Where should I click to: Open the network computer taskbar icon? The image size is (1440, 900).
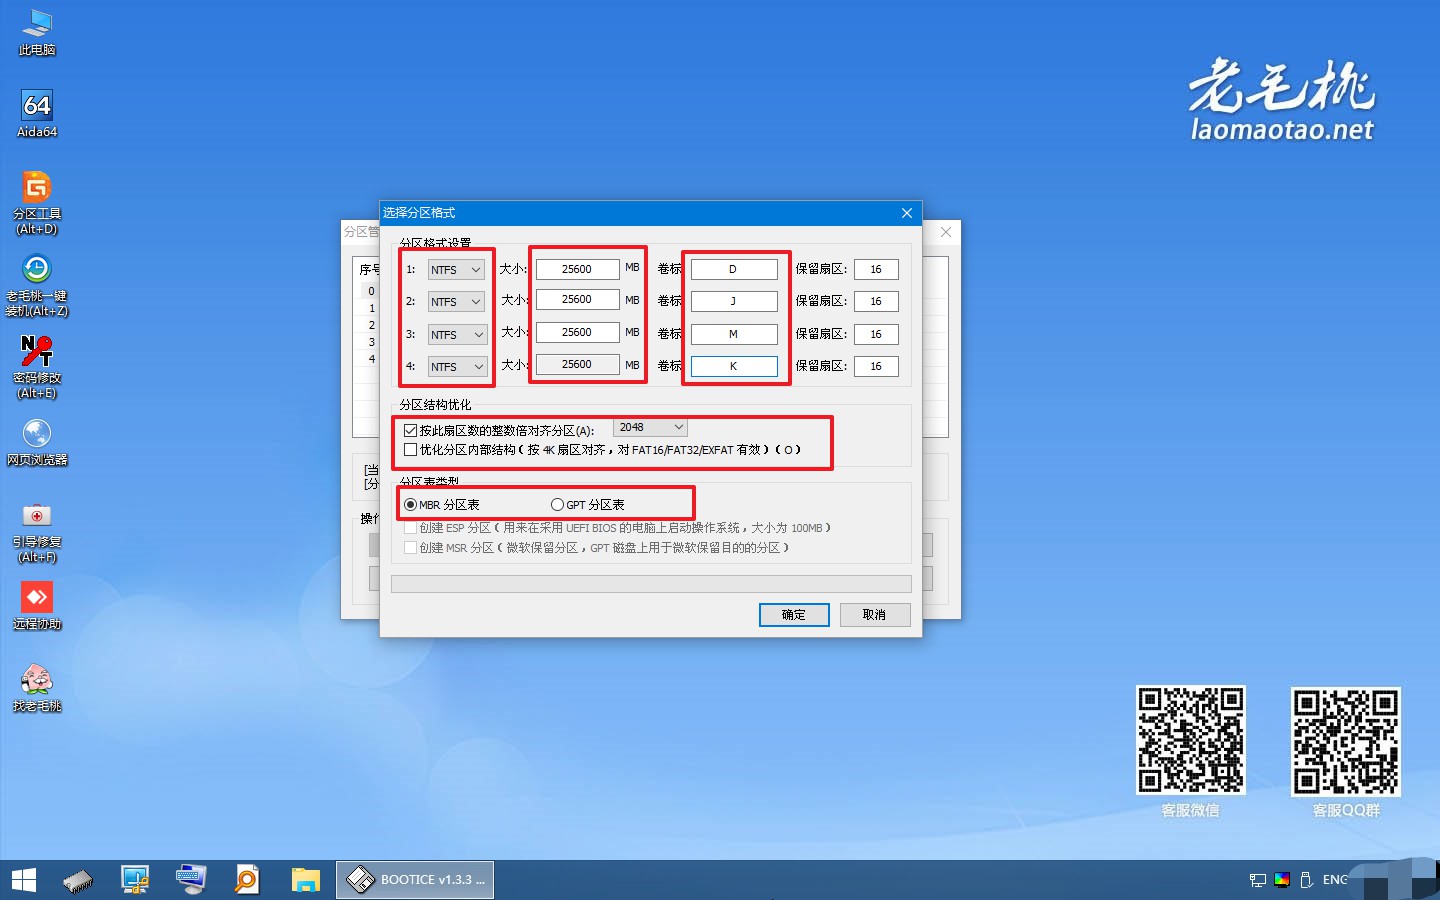tap(135, 880)
